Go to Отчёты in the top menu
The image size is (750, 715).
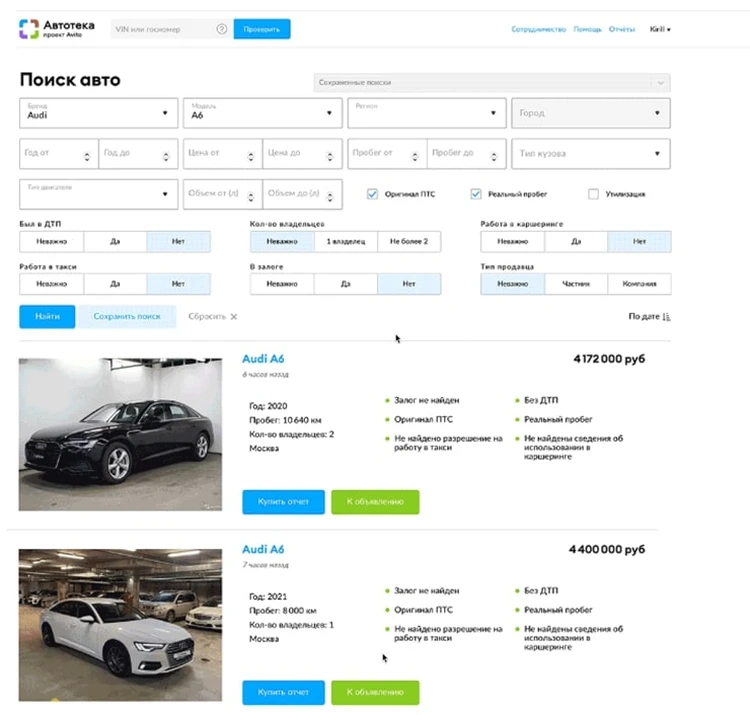[x=622, y=30]
